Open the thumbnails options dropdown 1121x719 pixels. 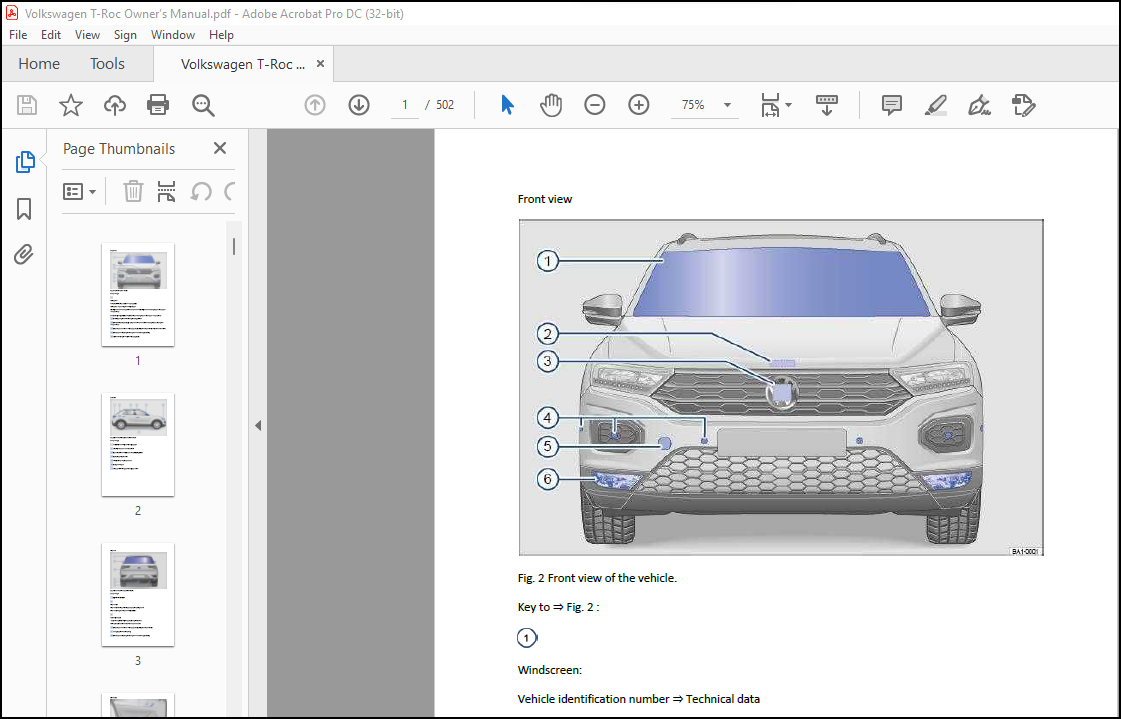[79, 192]
